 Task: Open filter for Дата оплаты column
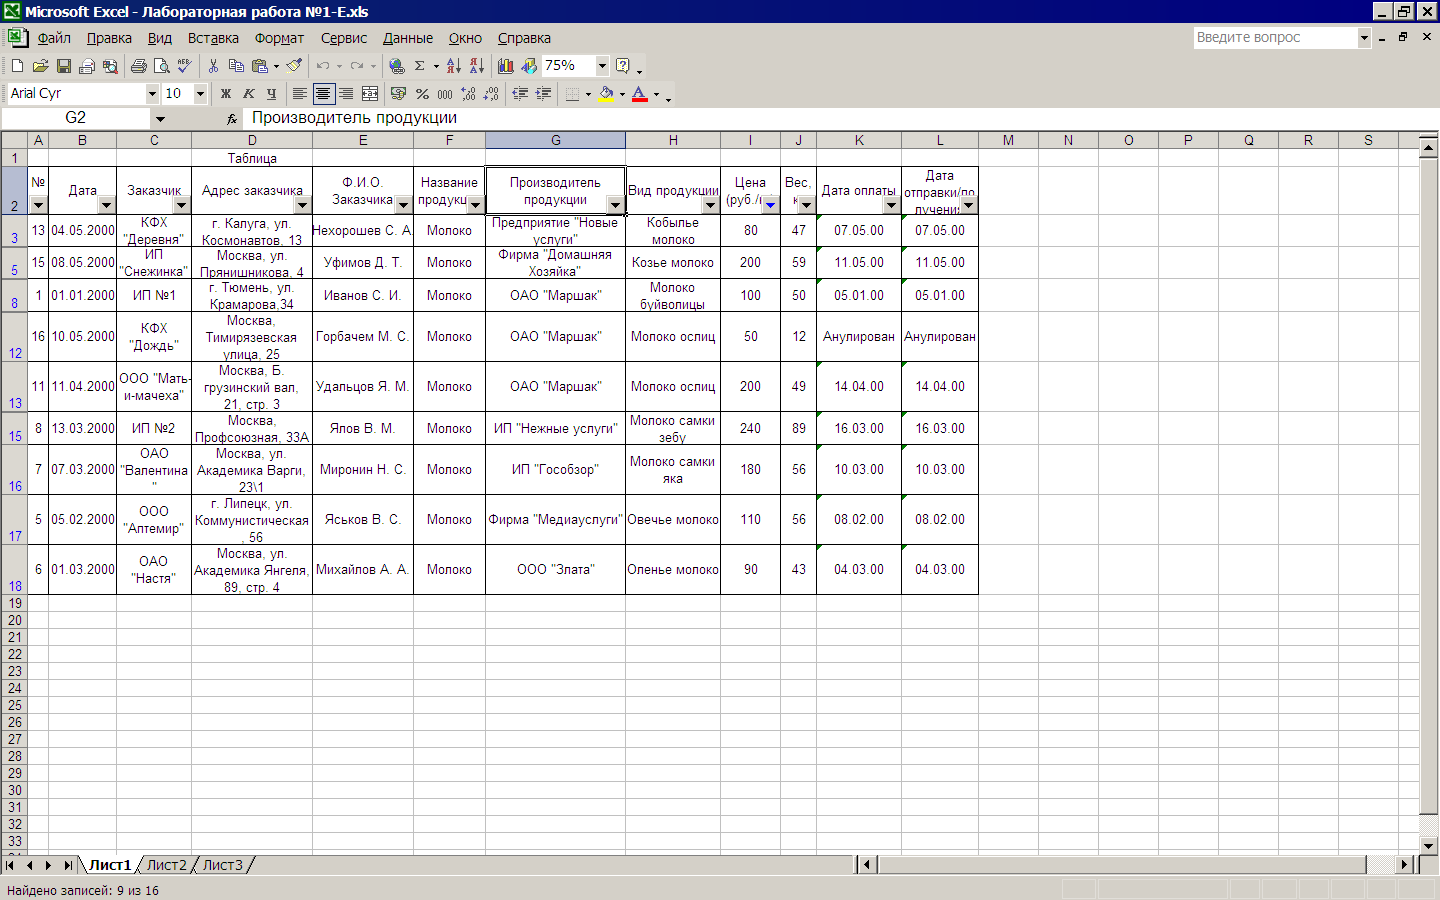[891, 205]
